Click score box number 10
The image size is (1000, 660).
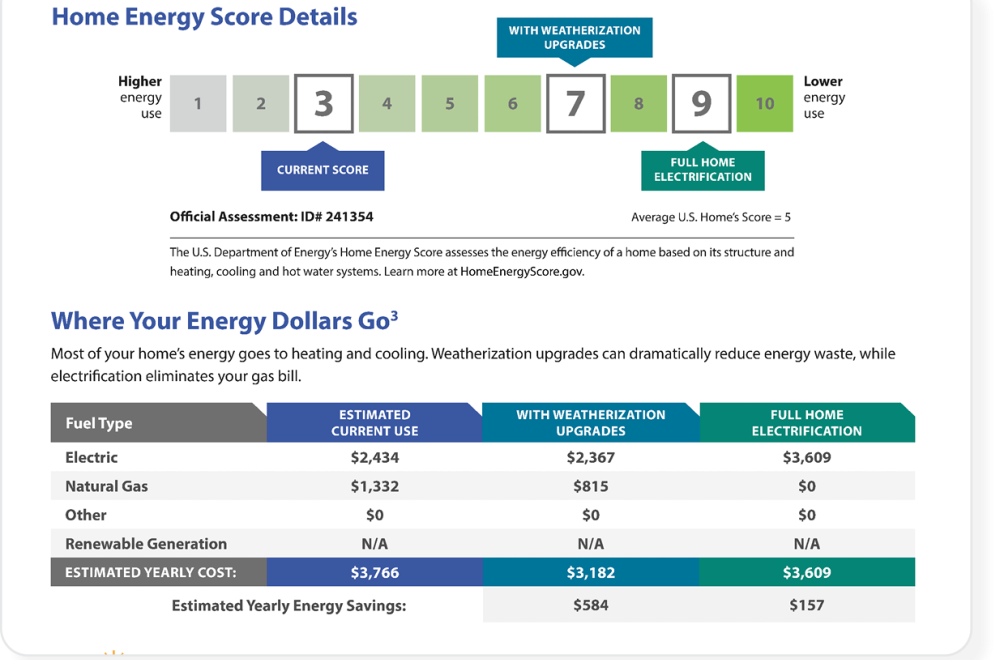[x=765, y=103]
